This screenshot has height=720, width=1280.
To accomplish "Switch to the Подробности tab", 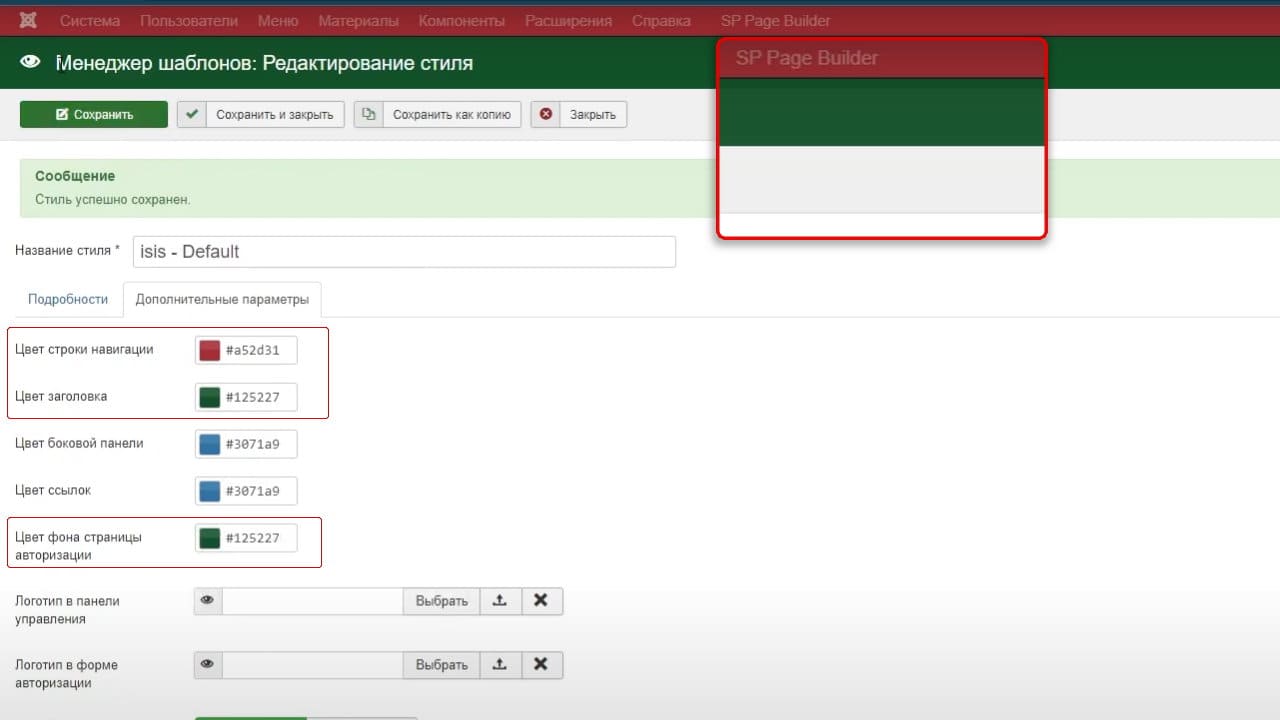I will [x=68, y=299].
